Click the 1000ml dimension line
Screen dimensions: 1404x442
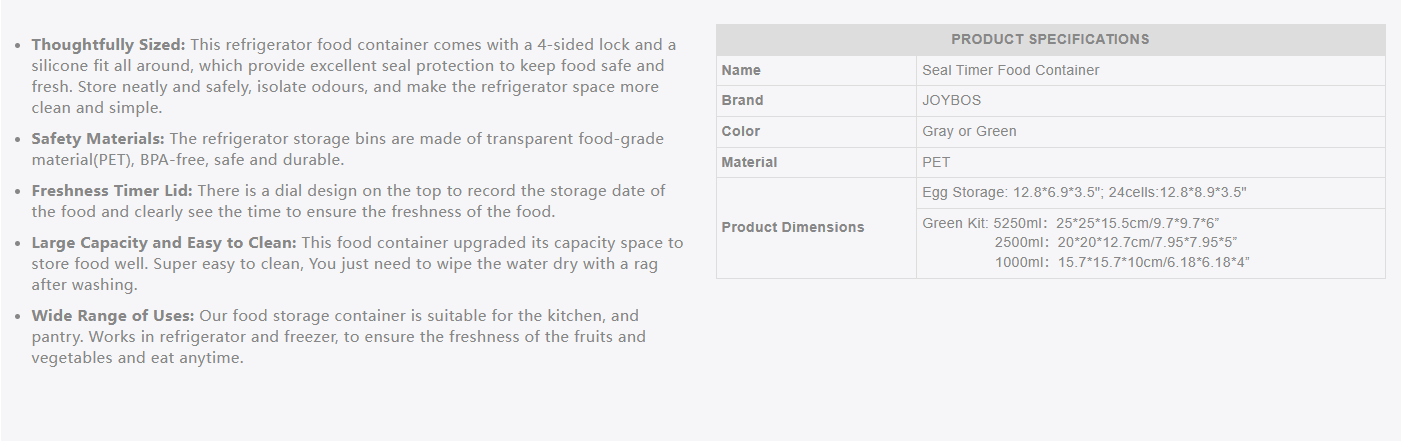(x=1122, y=262)
